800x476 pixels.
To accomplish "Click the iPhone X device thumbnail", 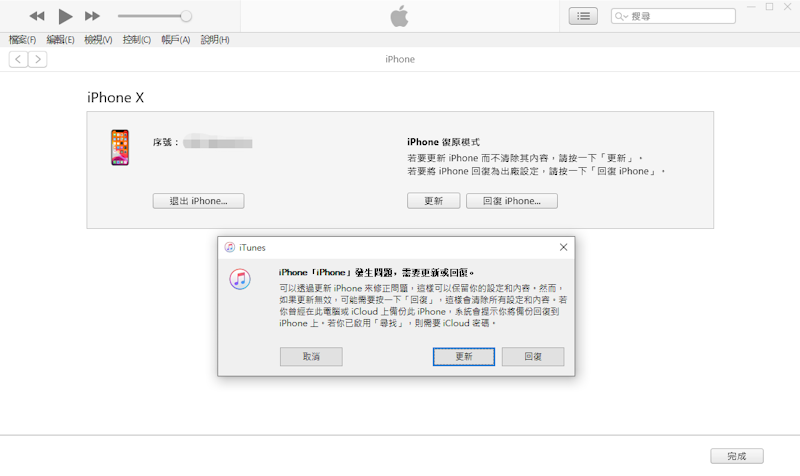I will click(x=120, y=147).
